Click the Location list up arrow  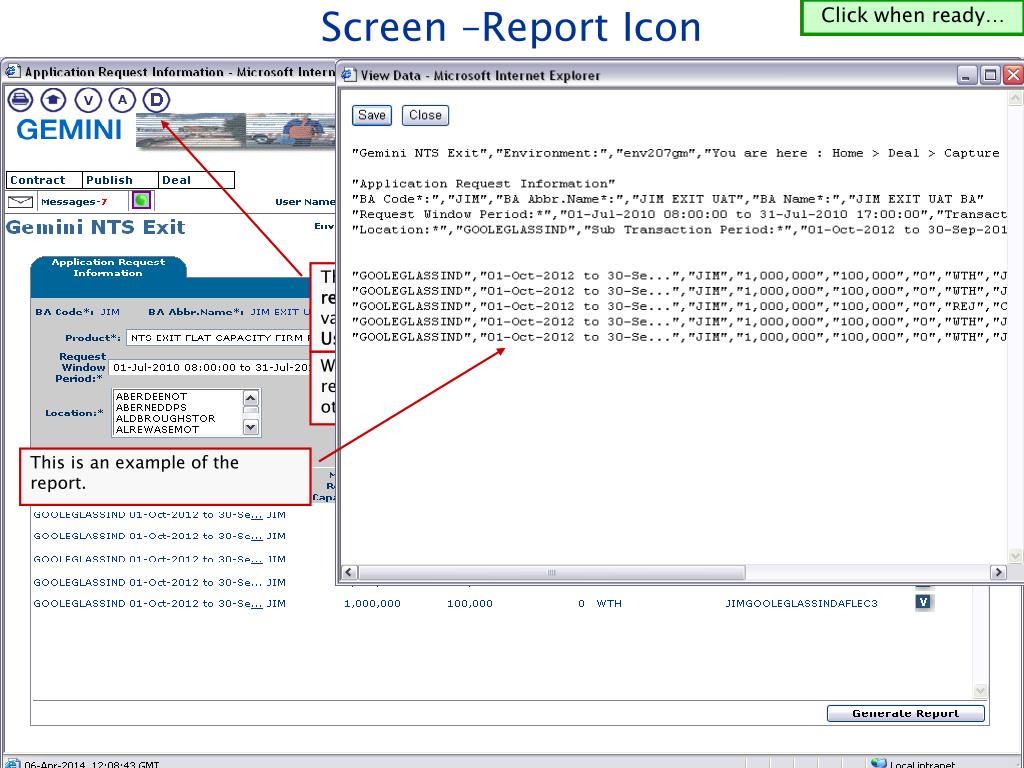251,398
